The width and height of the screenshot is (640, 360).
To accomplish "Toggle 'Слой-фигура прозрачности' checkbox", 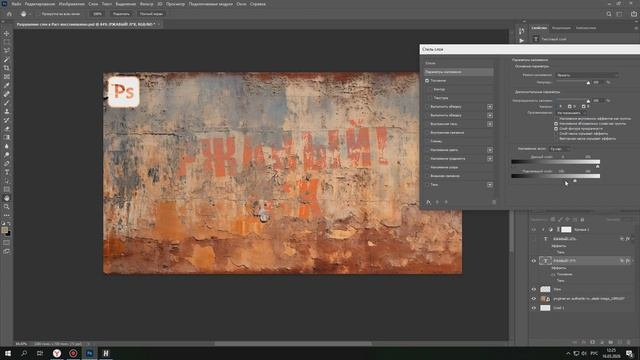I will click(556, 129).
